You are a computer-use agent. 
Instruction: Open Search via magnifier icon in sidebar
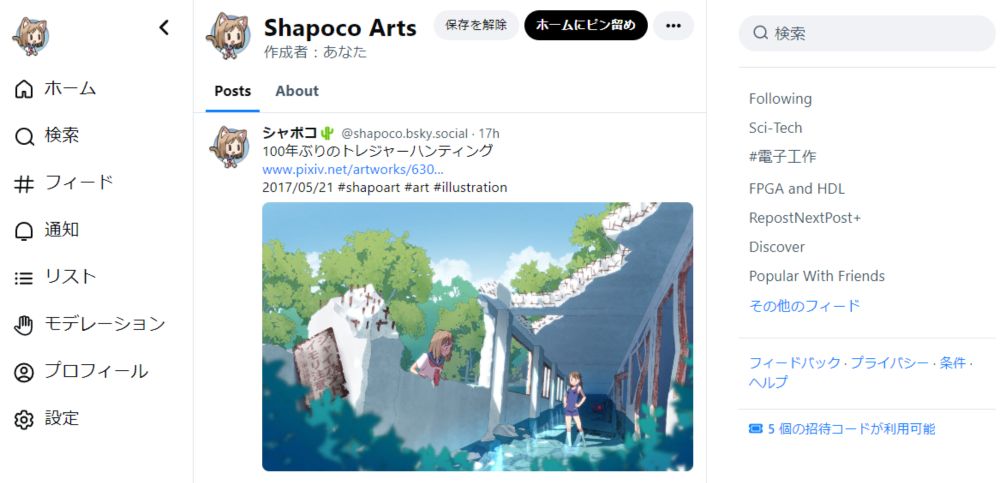(24, 136)
